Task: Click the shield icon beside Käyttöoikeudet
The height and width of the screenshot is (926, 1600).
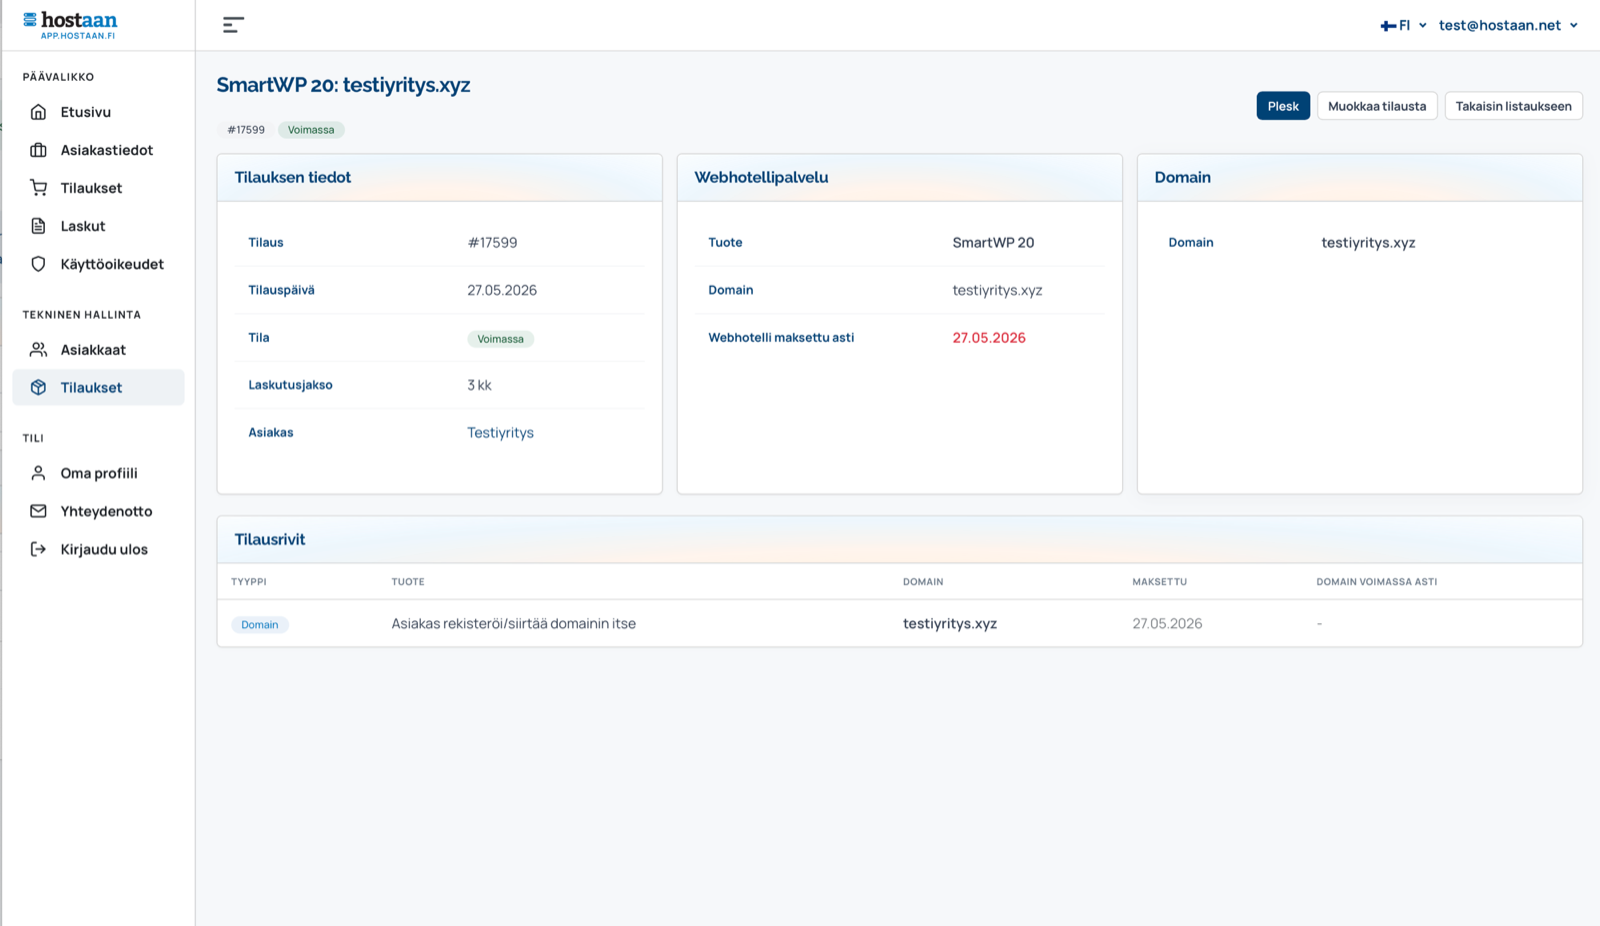Action: [x=38, y=264]
